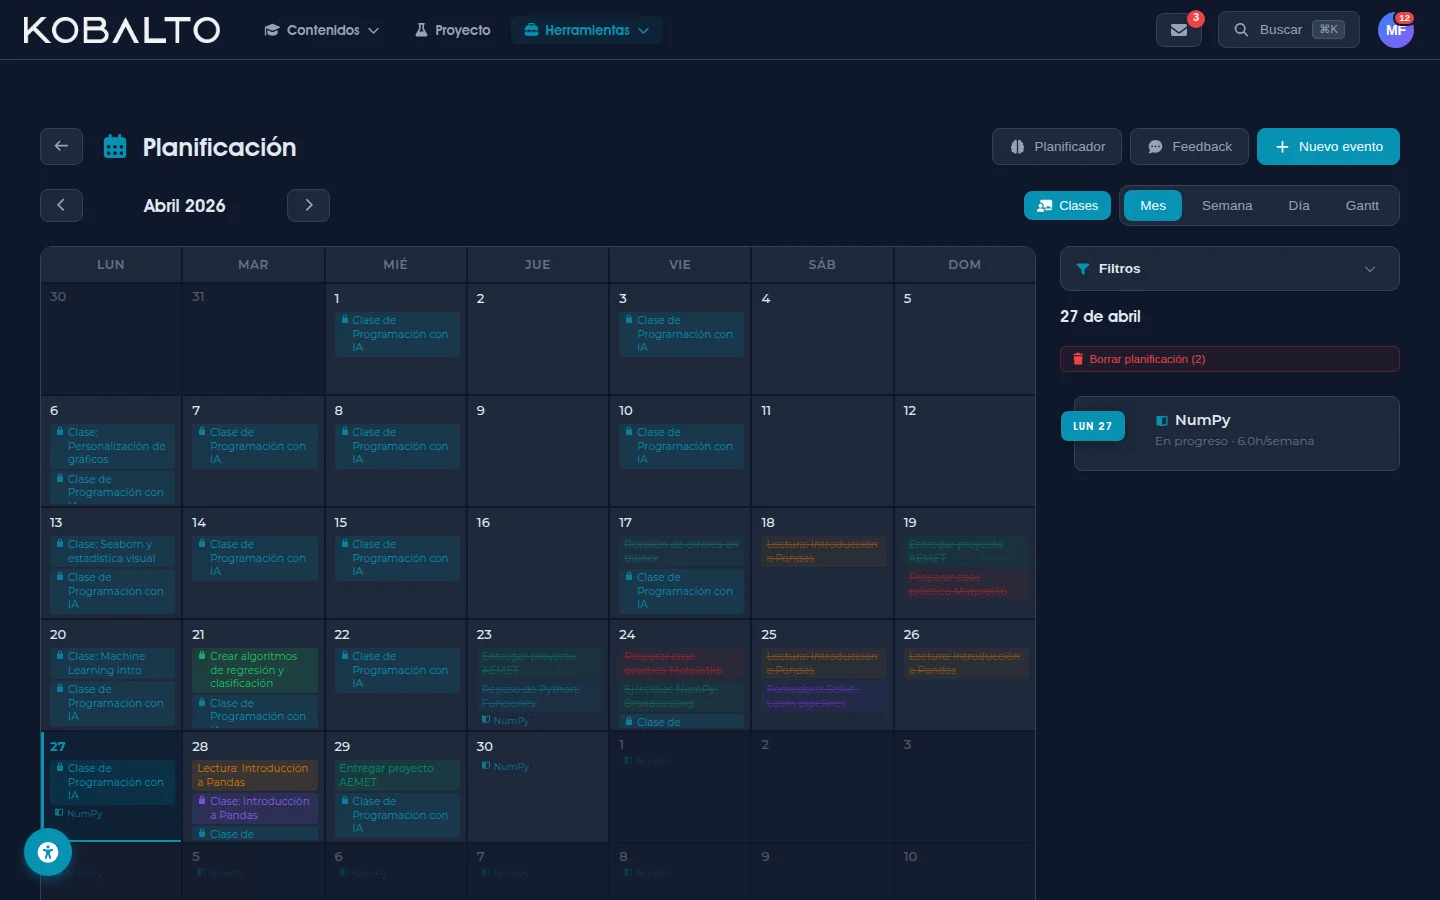Image resolution: width=1440 pixels, height=900 pixels.
Task: Click the Planificación calendar icon
Action: pos(115,147)
